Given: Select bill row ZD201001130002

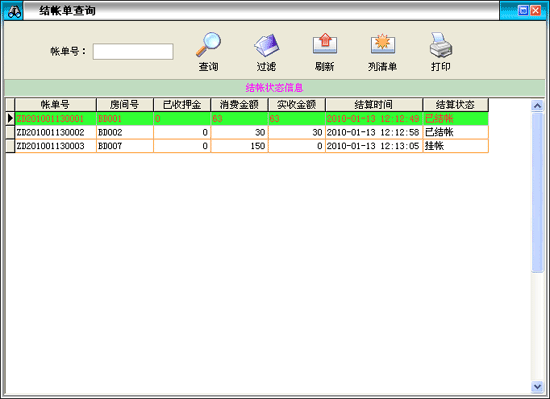Looking at the screenshot, I should [251, 132].
